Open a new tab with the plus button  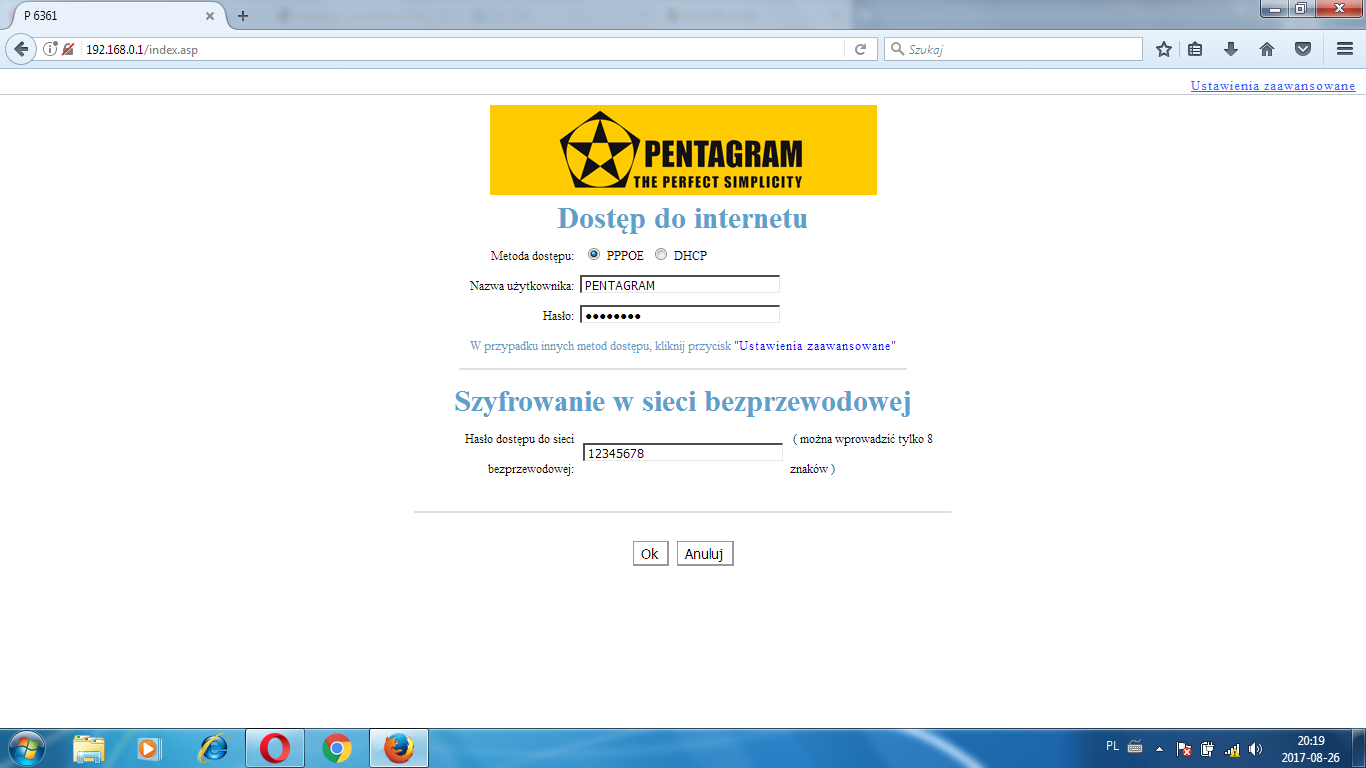(x=243, y=16)
